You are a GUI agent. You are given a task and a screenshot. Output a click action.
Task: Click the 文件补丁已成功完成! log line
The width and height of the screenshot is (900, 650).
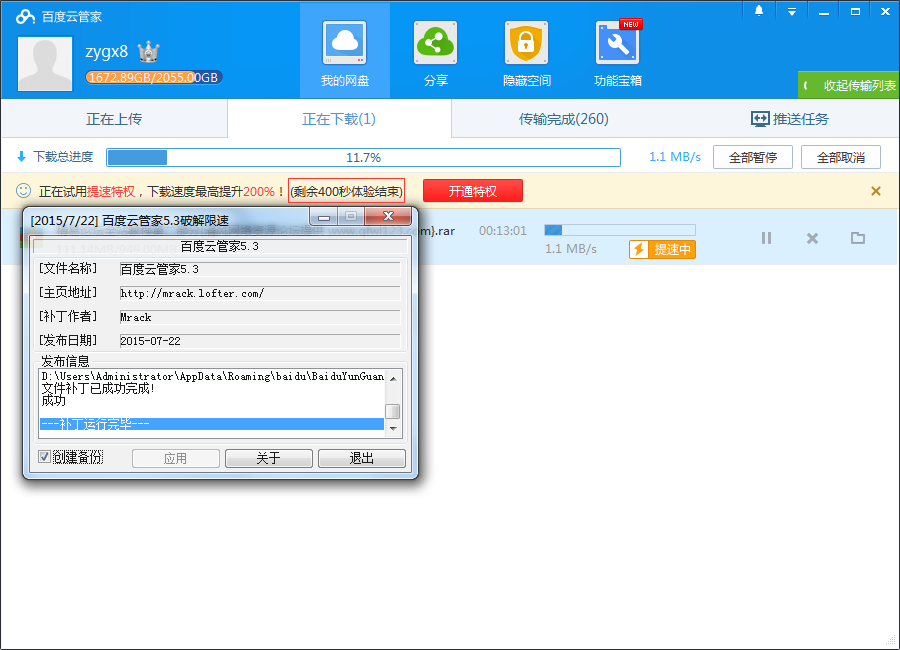point(98,388)
